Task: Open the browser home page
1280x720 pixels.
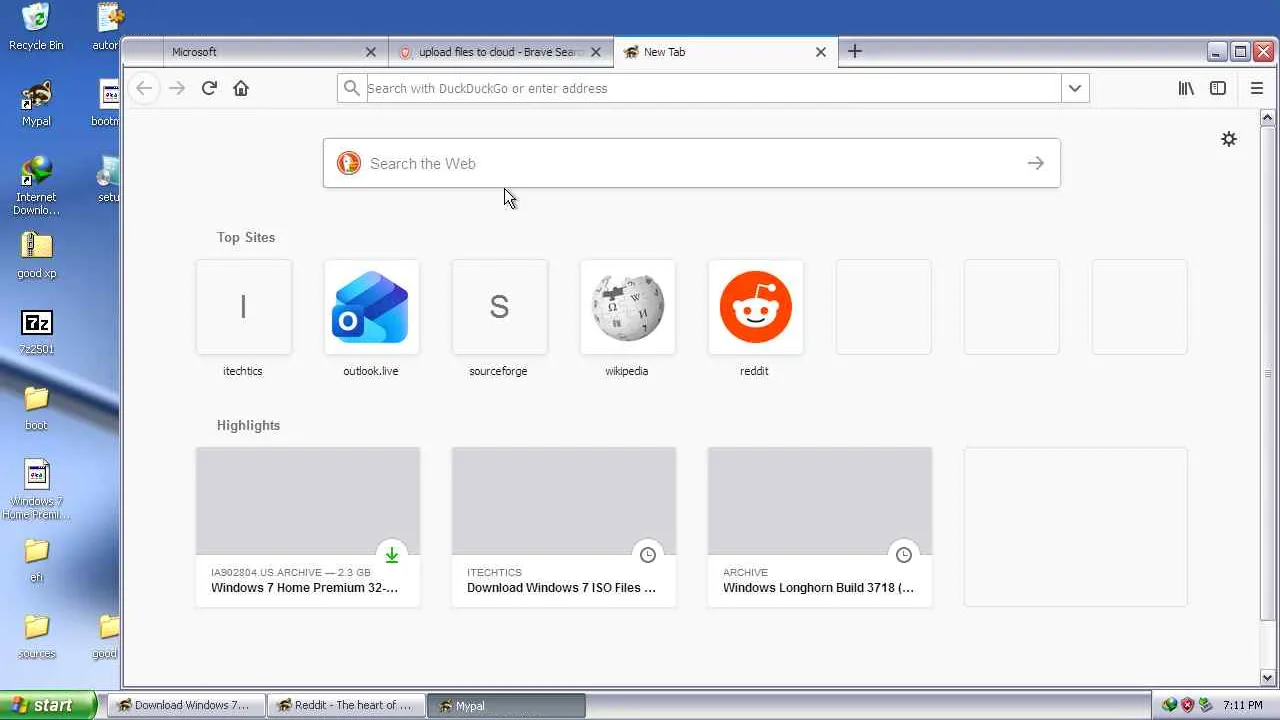Action: (x=241, y=88)
